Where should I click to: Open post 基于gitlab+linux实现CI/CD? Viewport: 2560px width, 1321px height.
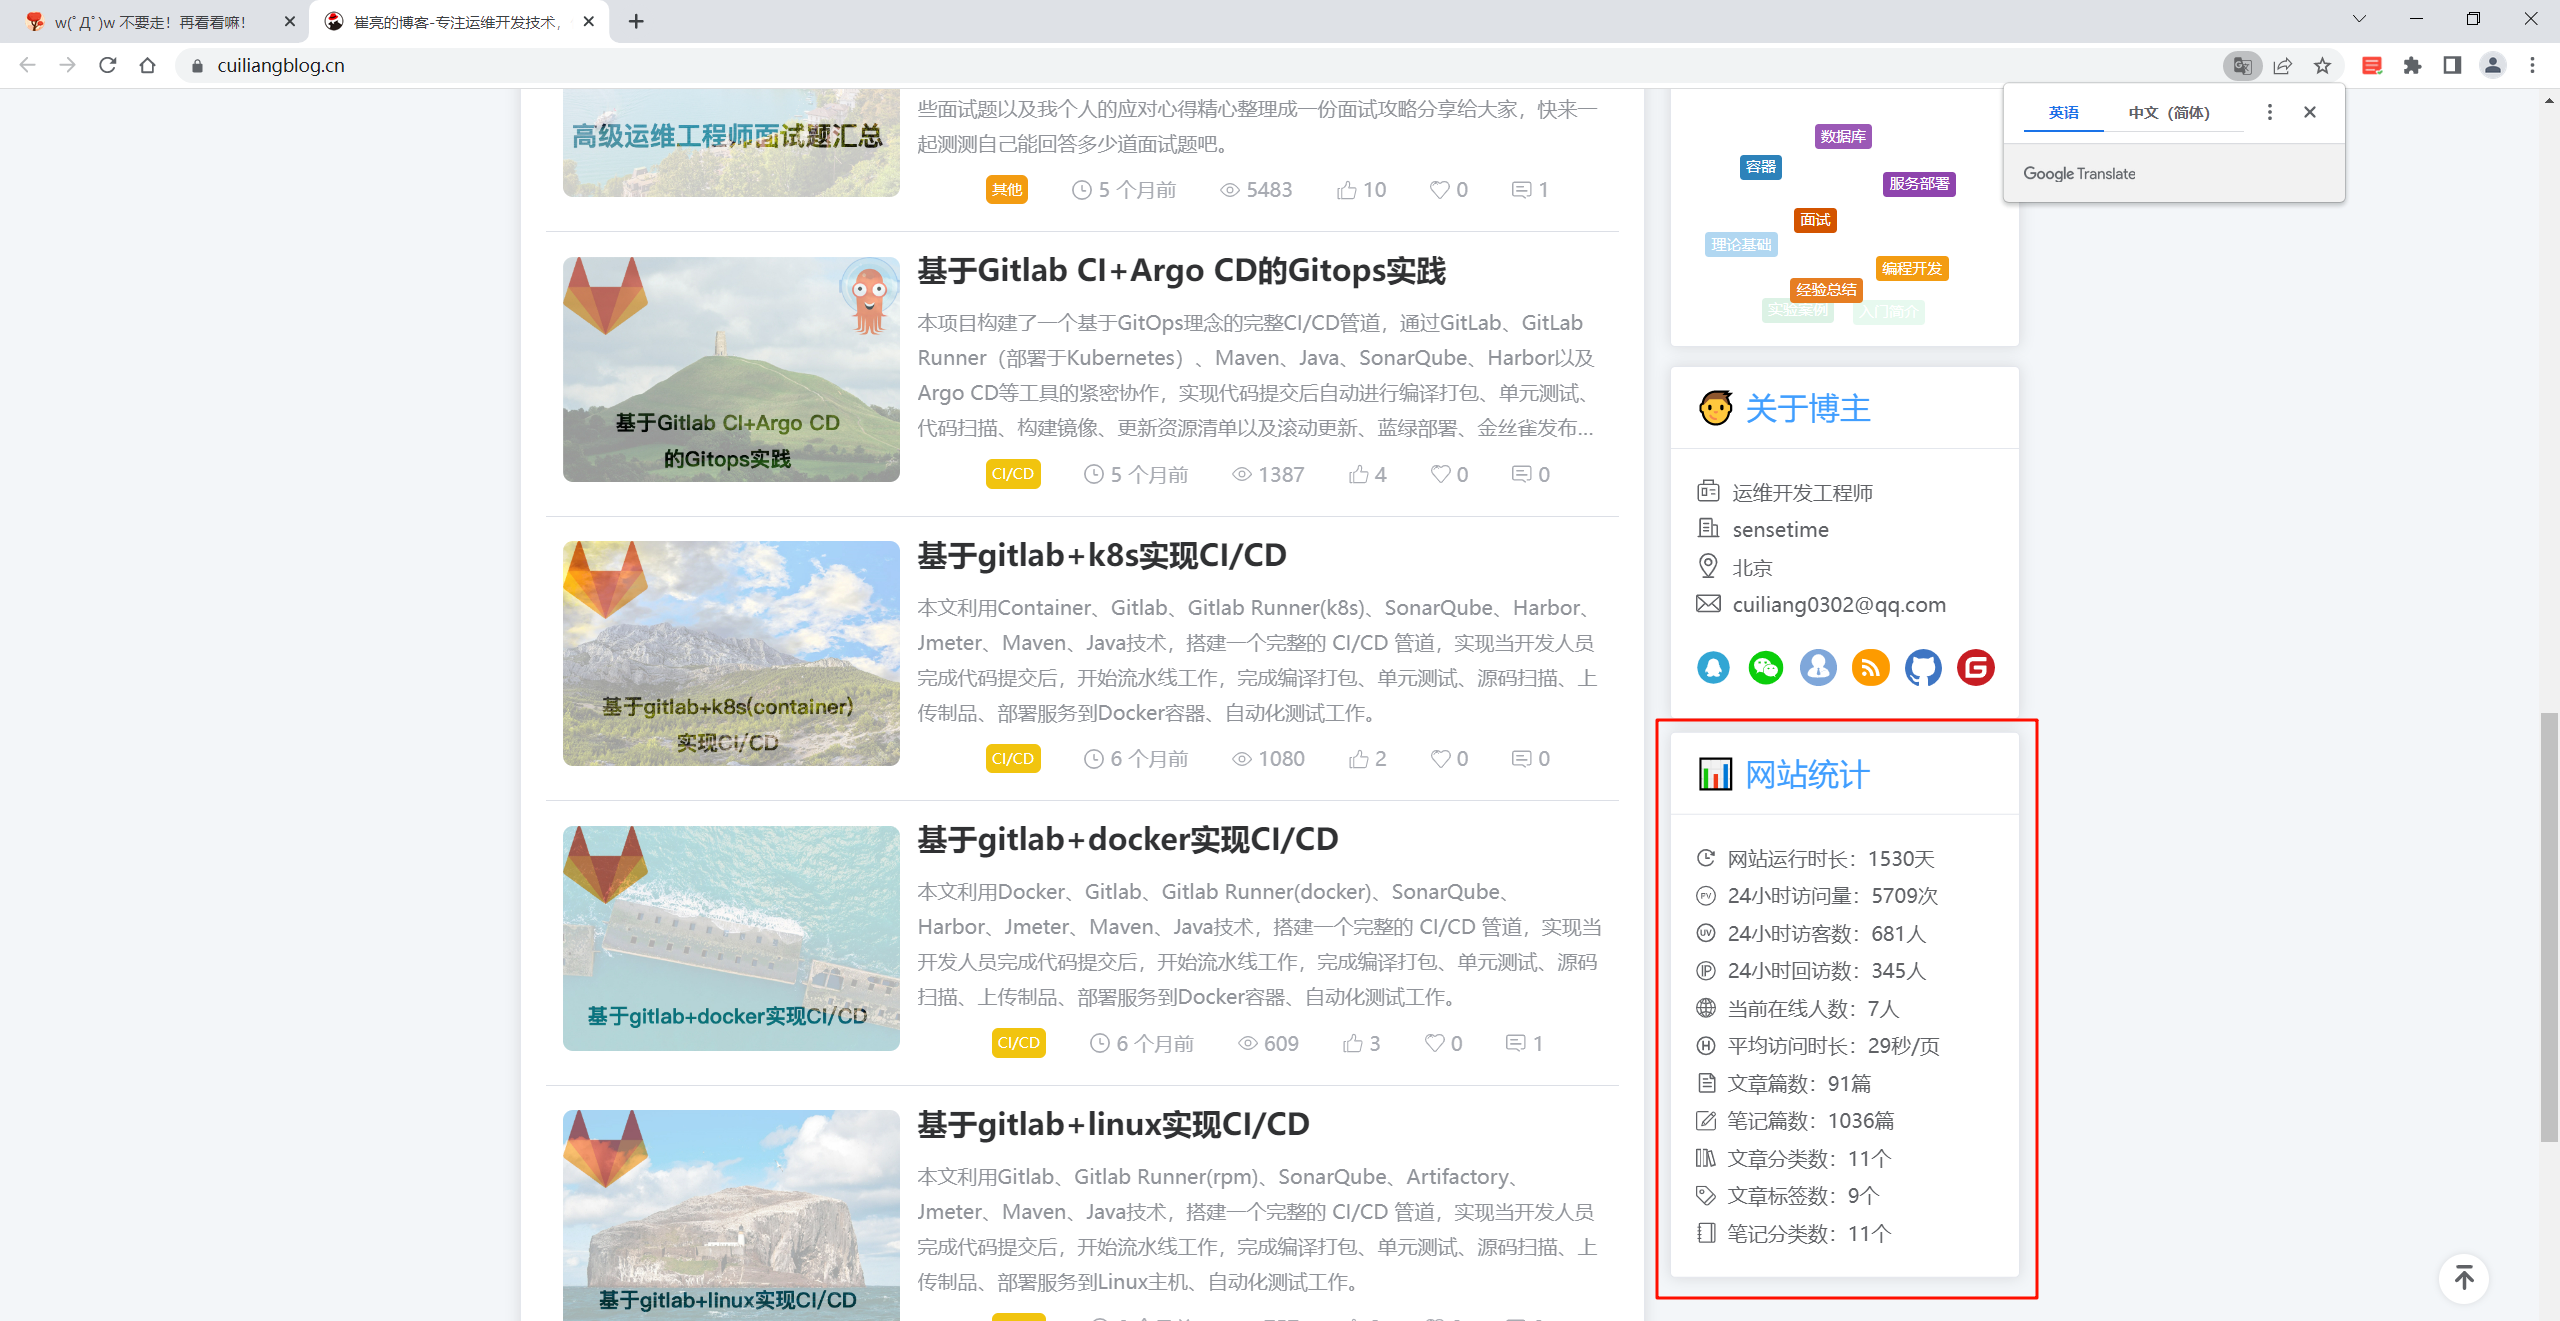pos(1114,1124)
